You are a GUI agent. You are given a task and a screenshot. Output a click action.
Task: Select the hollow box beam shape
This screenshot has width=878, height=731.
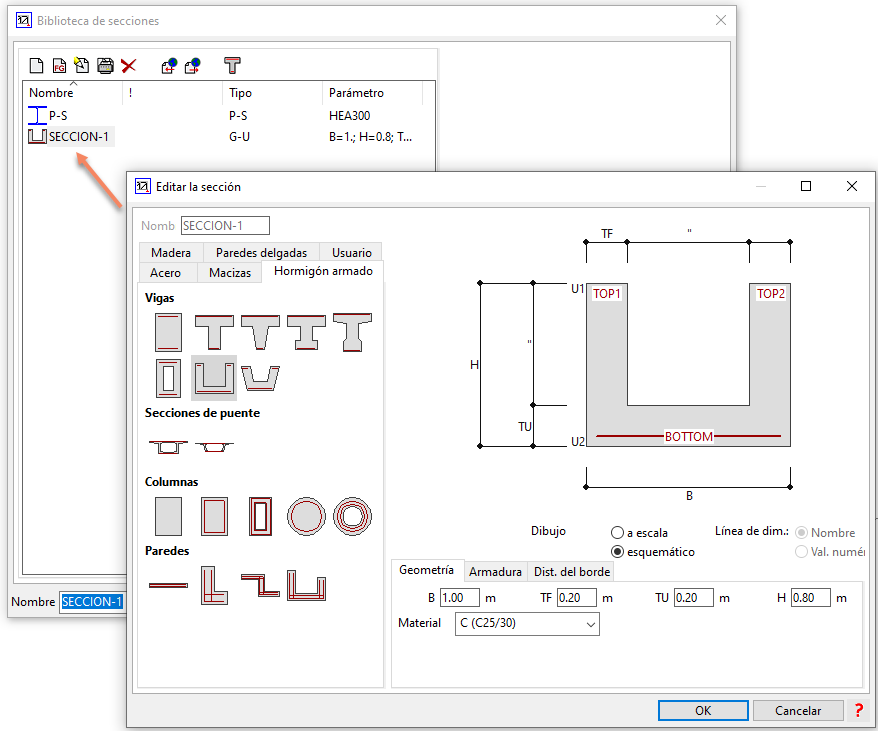(x=169, y=378)
